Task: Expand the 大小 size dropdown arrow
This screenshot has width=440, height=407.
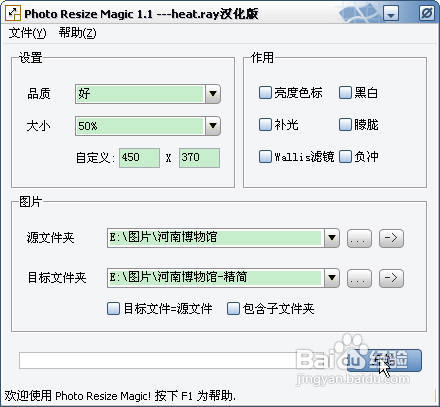Action: point(213,126)
